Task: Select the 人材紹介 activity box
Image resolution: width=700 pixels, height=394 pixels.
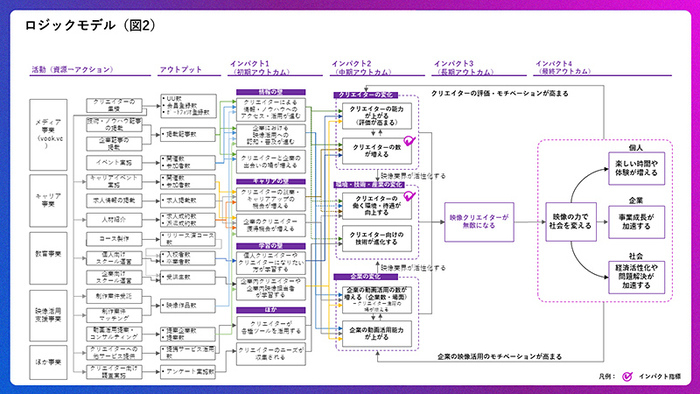Action: click(x=114, y=220)
